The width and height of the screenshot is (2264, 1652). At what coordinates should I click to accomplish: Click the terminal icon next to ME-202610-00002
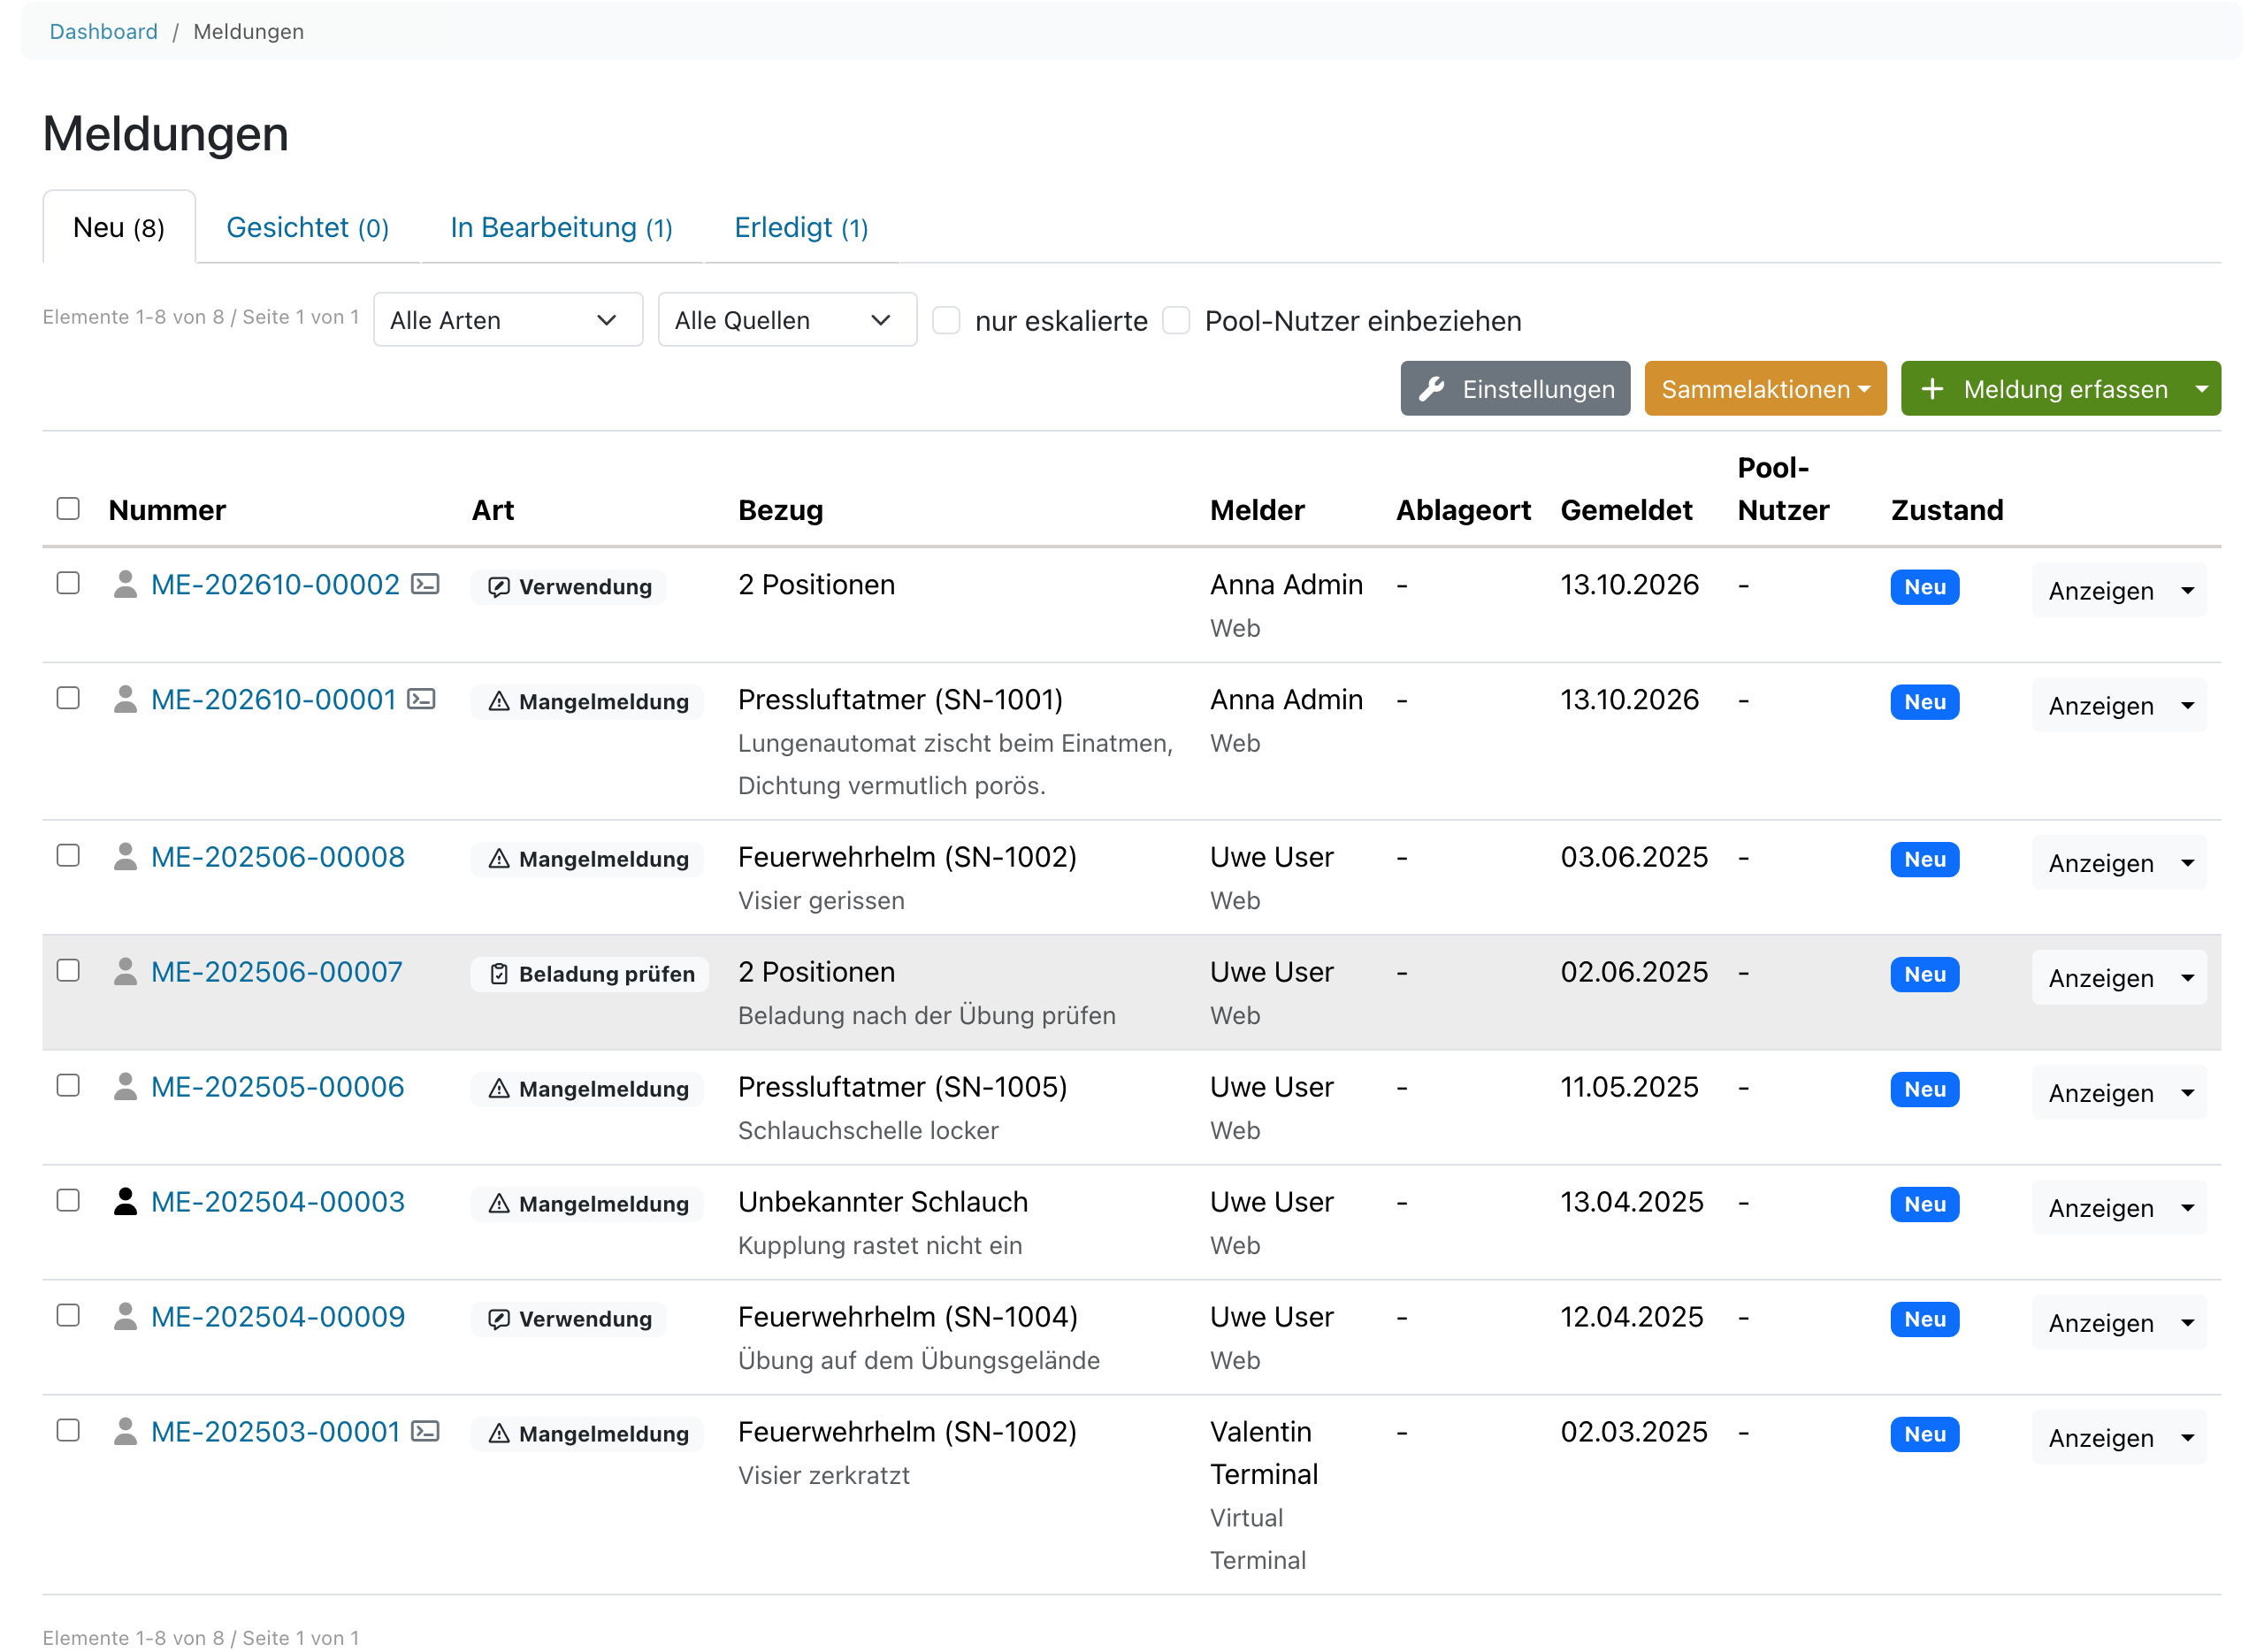point(425,584)
